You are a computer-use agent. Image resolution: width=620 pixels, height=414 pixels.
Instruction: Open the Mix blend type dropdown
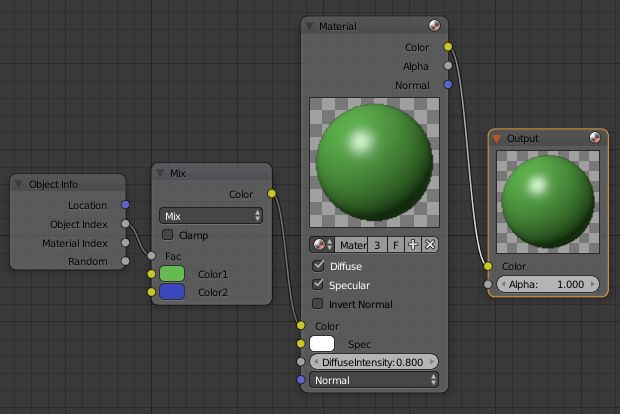coord(211,216)
